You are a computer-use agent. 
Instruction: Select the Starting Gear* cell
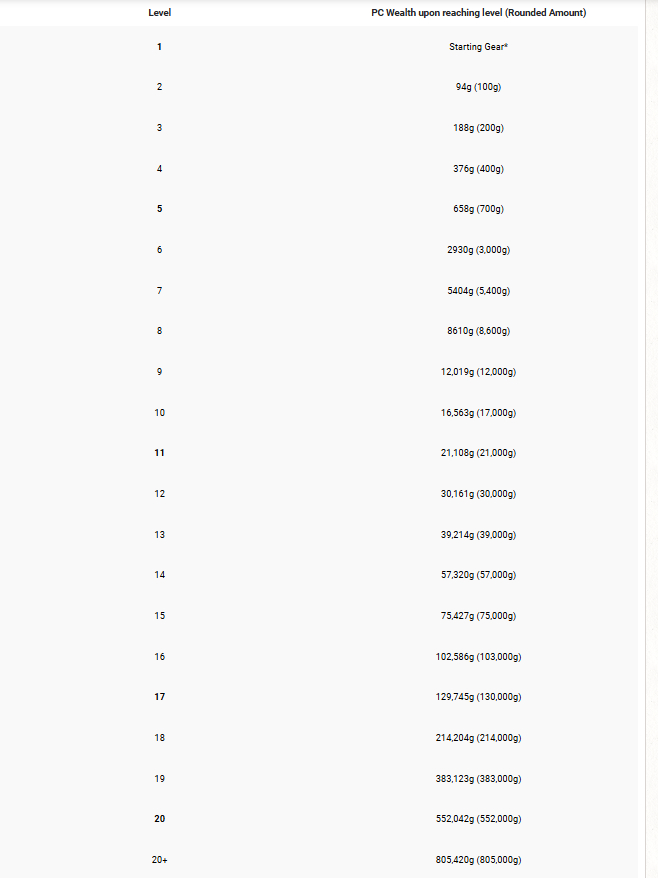pyautogui.click(x=478, y=47)
